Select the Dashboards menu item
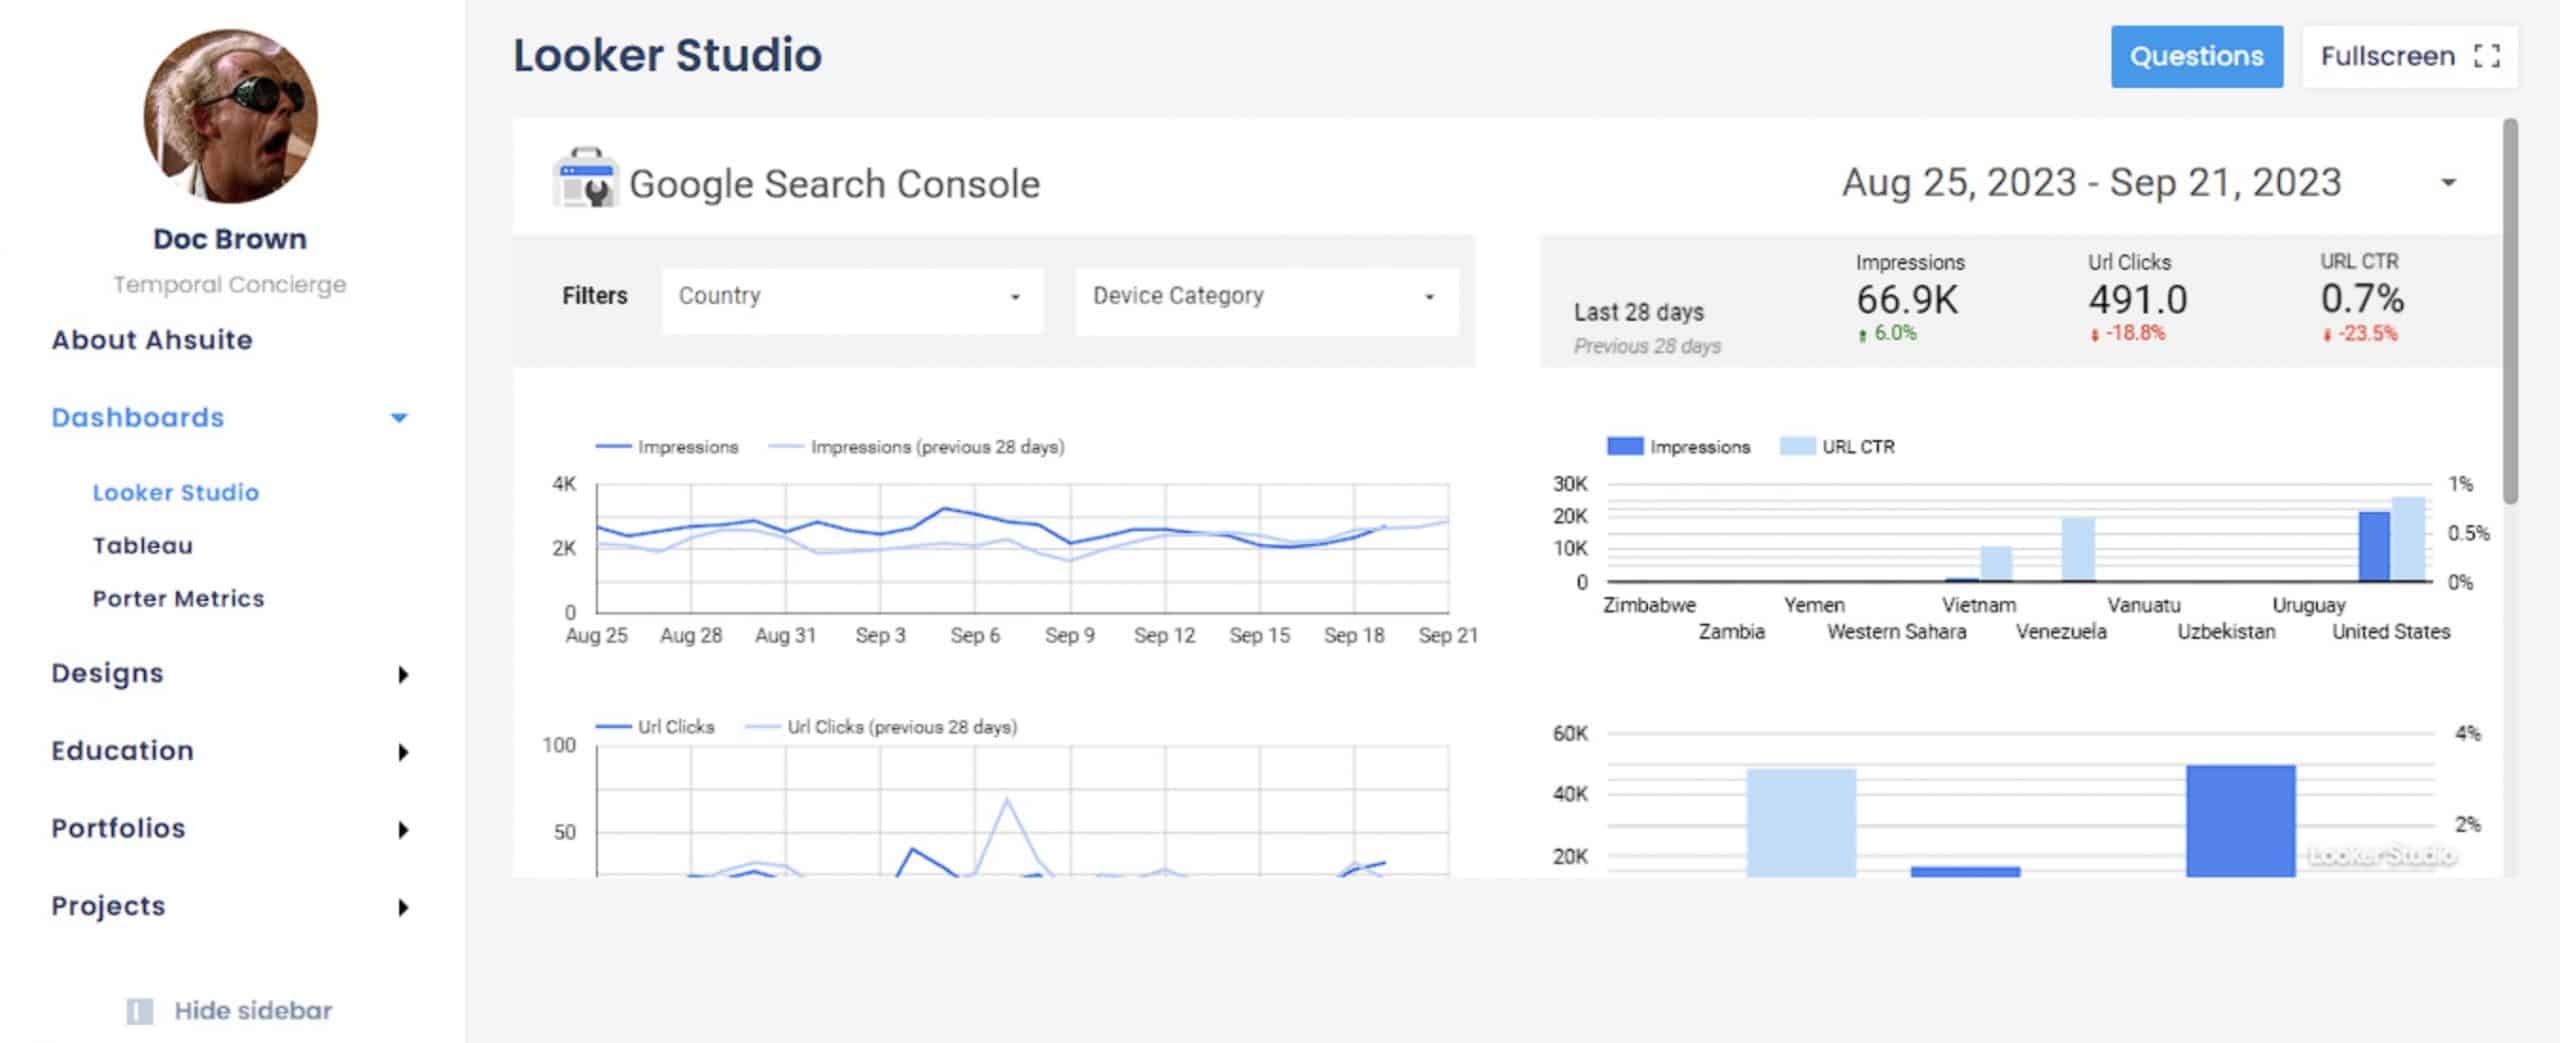Screen dimensions: 2560x1043 [x=138, y=417]
